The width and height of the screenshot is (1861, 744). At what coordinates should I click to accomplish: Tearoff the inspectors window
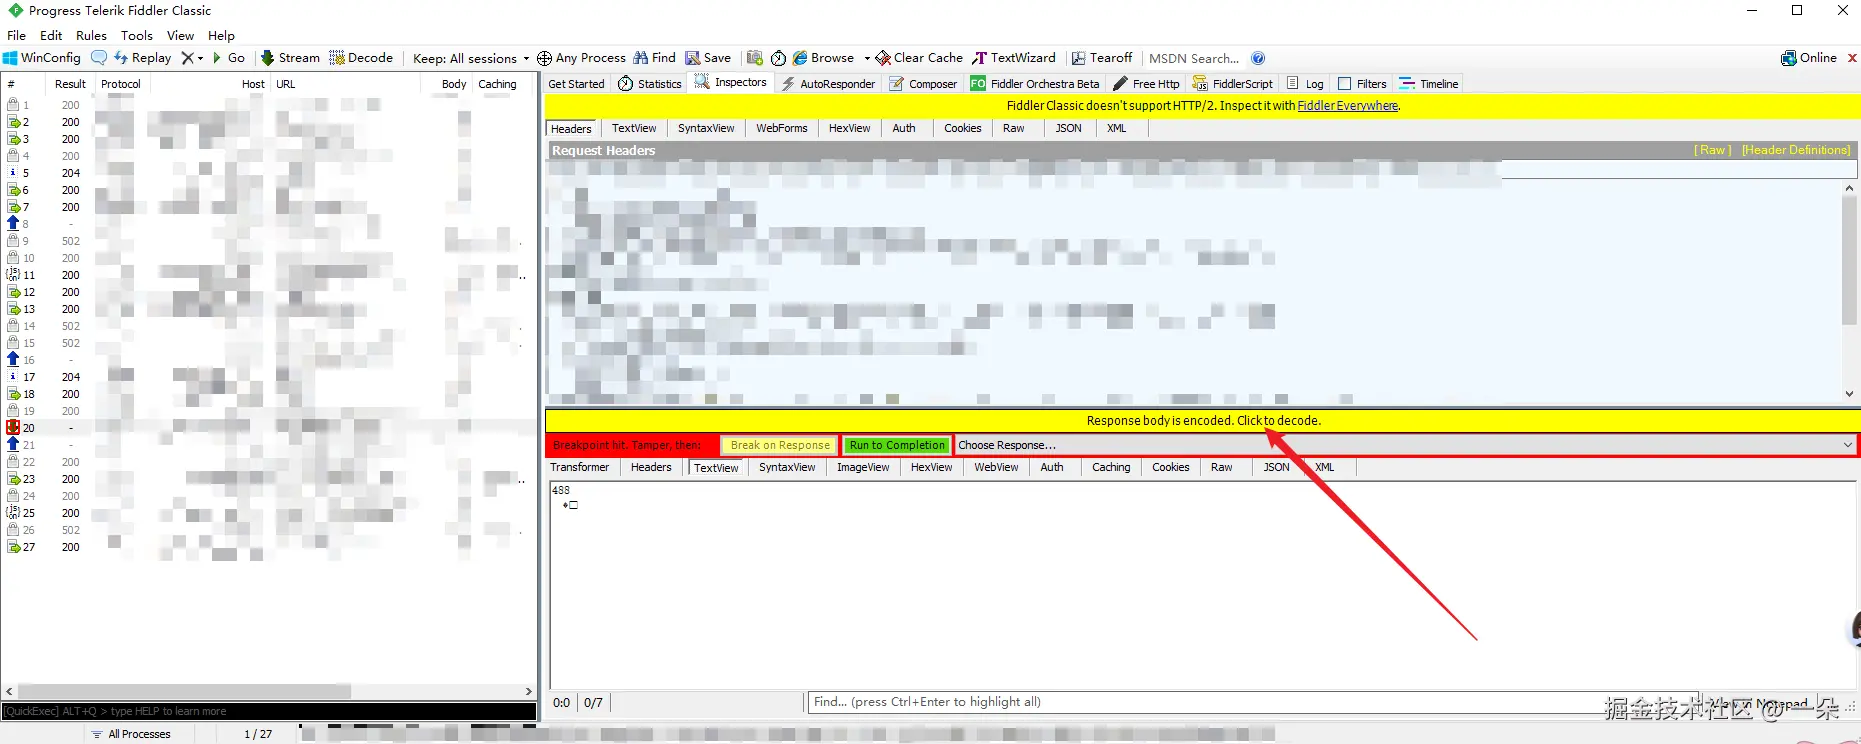(1102, 58)
